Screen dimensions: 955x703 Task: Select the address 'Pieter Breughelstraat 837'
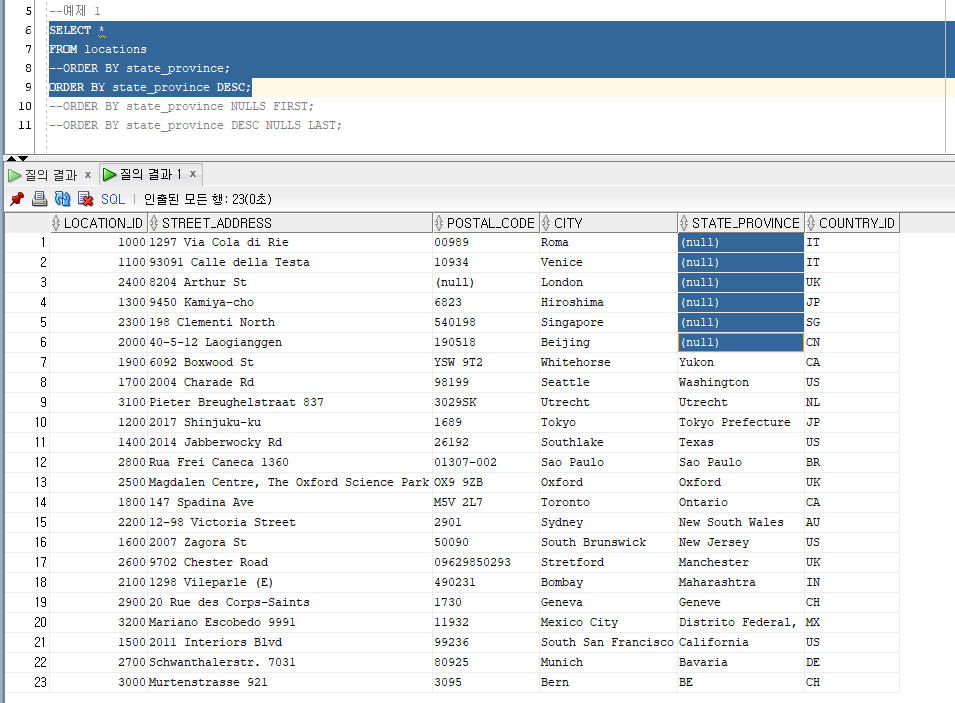[290, 403]
